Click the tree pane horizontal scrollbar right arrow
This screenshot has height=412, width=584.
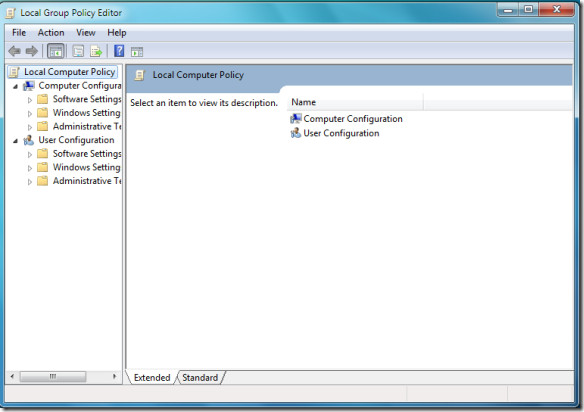(x=114, y=377)
